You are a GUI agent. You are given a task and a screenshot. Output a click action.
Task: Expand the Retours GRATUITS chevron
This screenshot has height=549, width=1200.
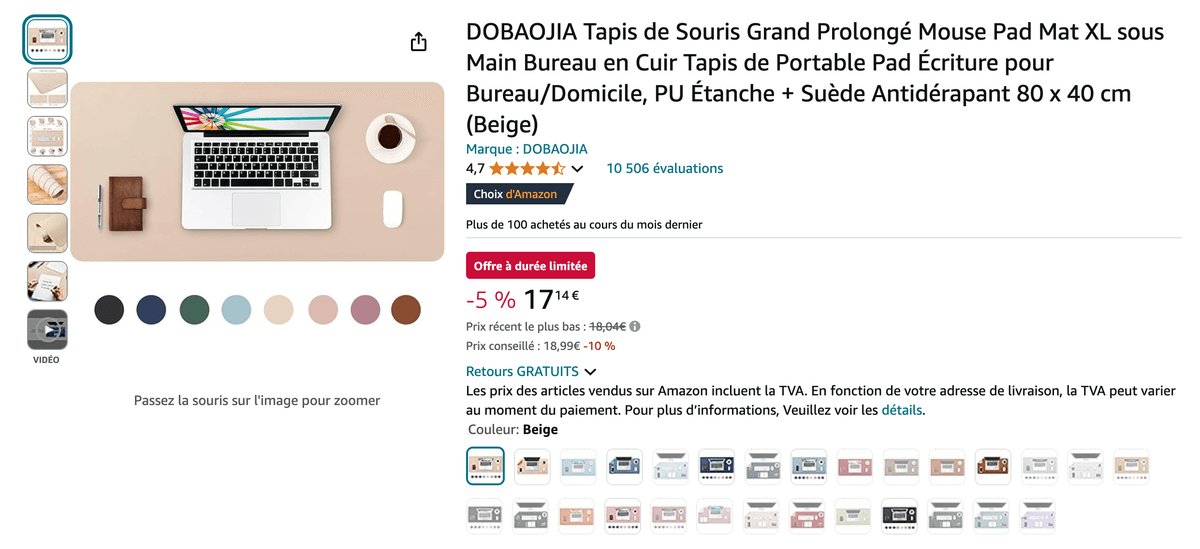point(590,372)
